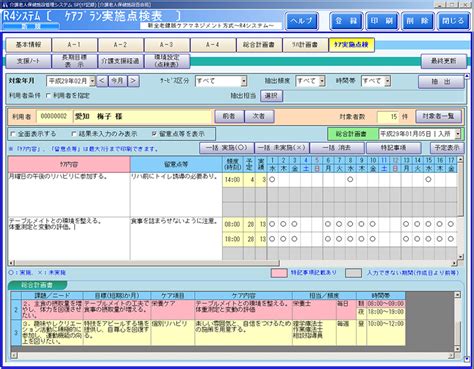This screenshot has width=474, height=369.
Task: Expand the 対象年月 dropdown
Action: (x=92, y=81)
